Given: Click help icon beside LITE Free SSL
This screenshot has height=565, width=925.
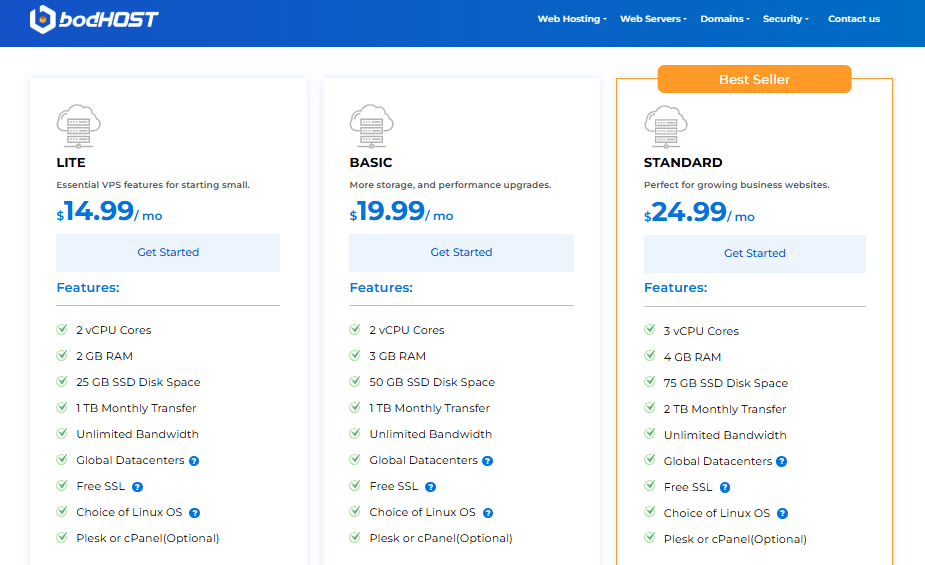Looking at the screenshot, I should [x=137, y=487].
